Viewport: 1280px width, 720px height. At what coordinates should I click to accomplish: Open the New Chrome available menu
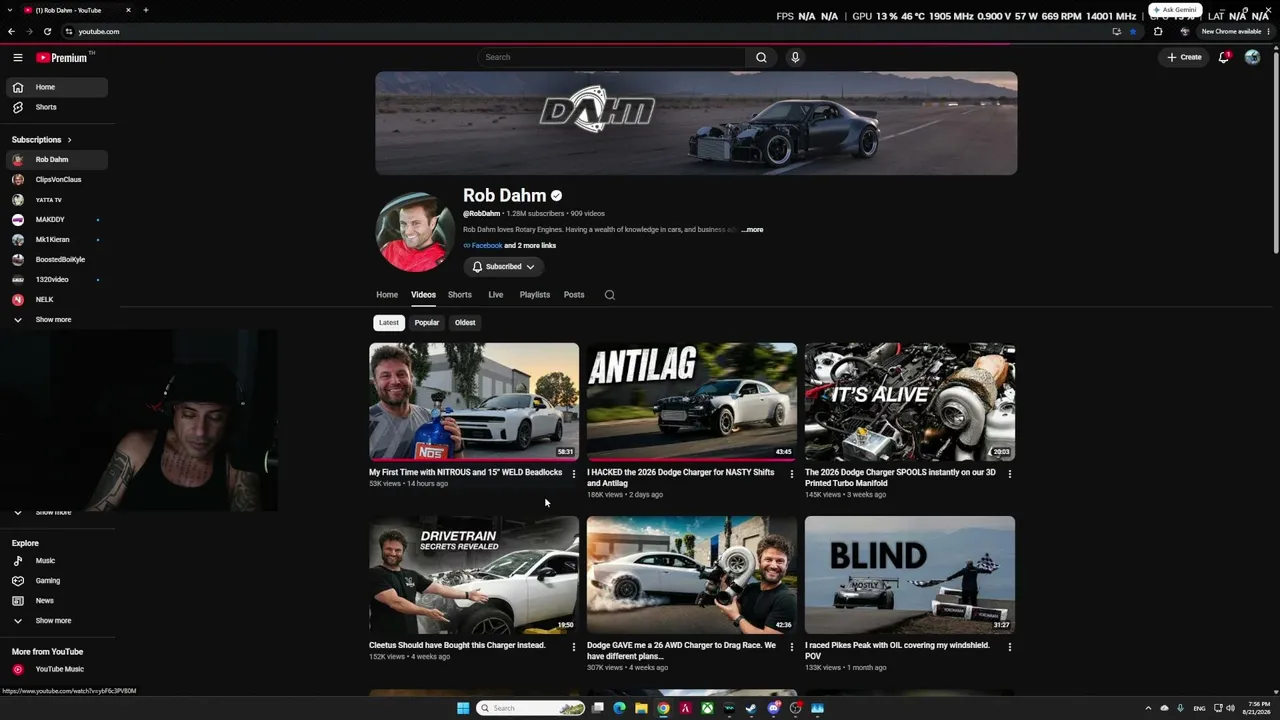click(x=1234, y=31)
